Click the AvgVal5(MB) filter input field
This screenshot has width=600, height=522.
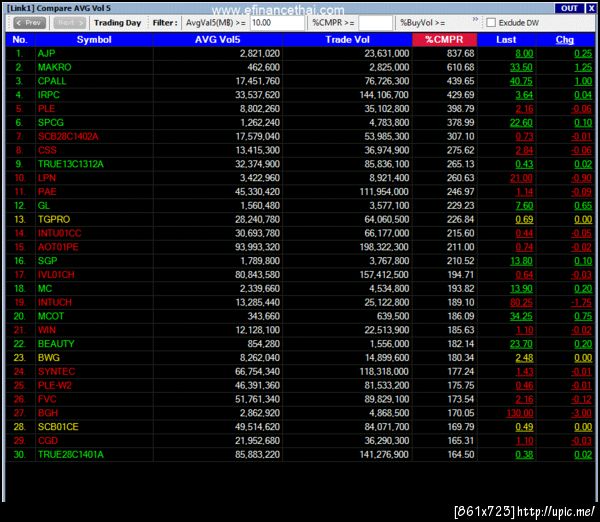[277, 23]
